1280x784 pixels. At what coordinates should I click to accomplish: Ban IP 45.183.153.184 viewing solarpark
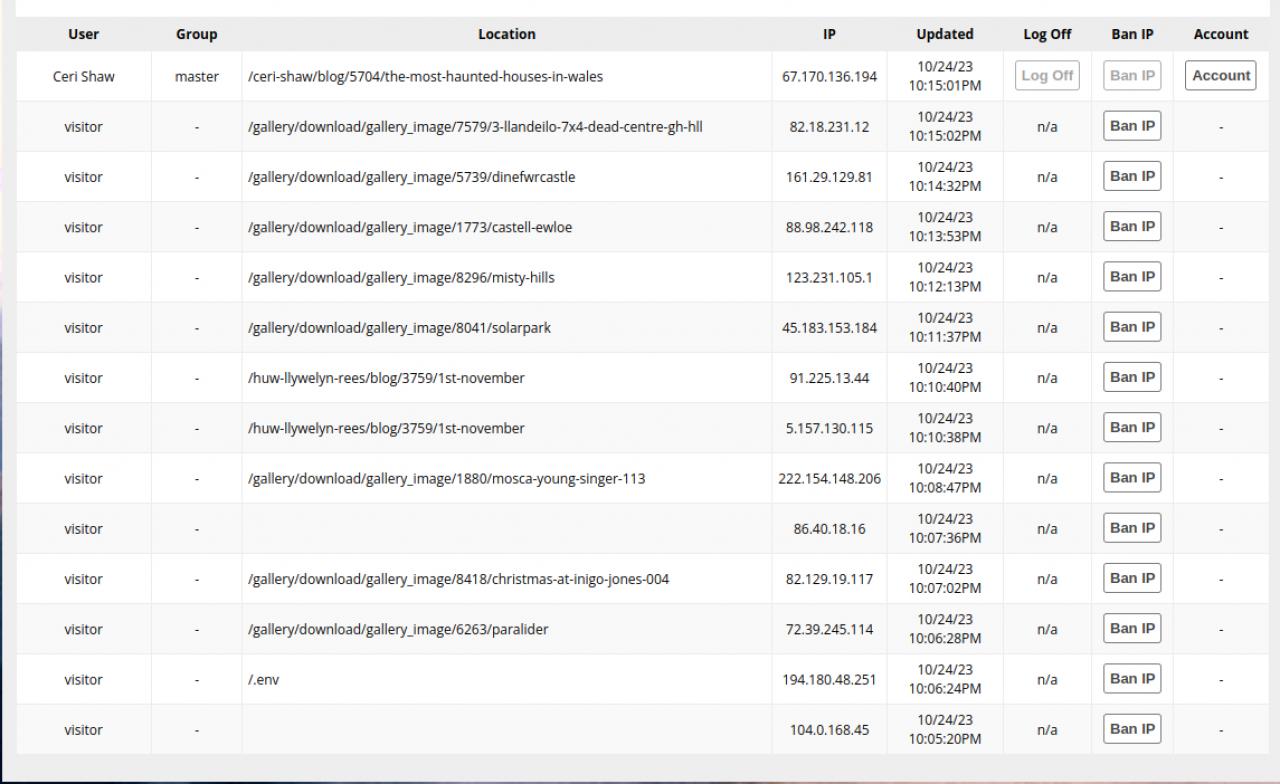pos(1132,327)
